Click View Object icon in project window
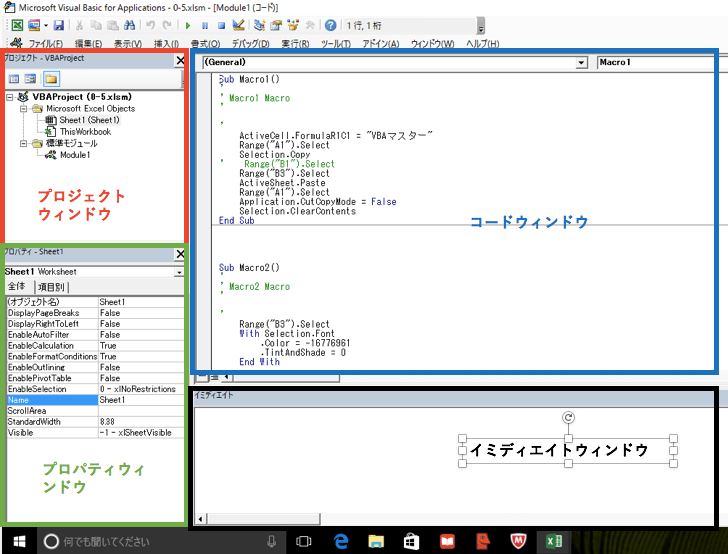 click(31, 79)
